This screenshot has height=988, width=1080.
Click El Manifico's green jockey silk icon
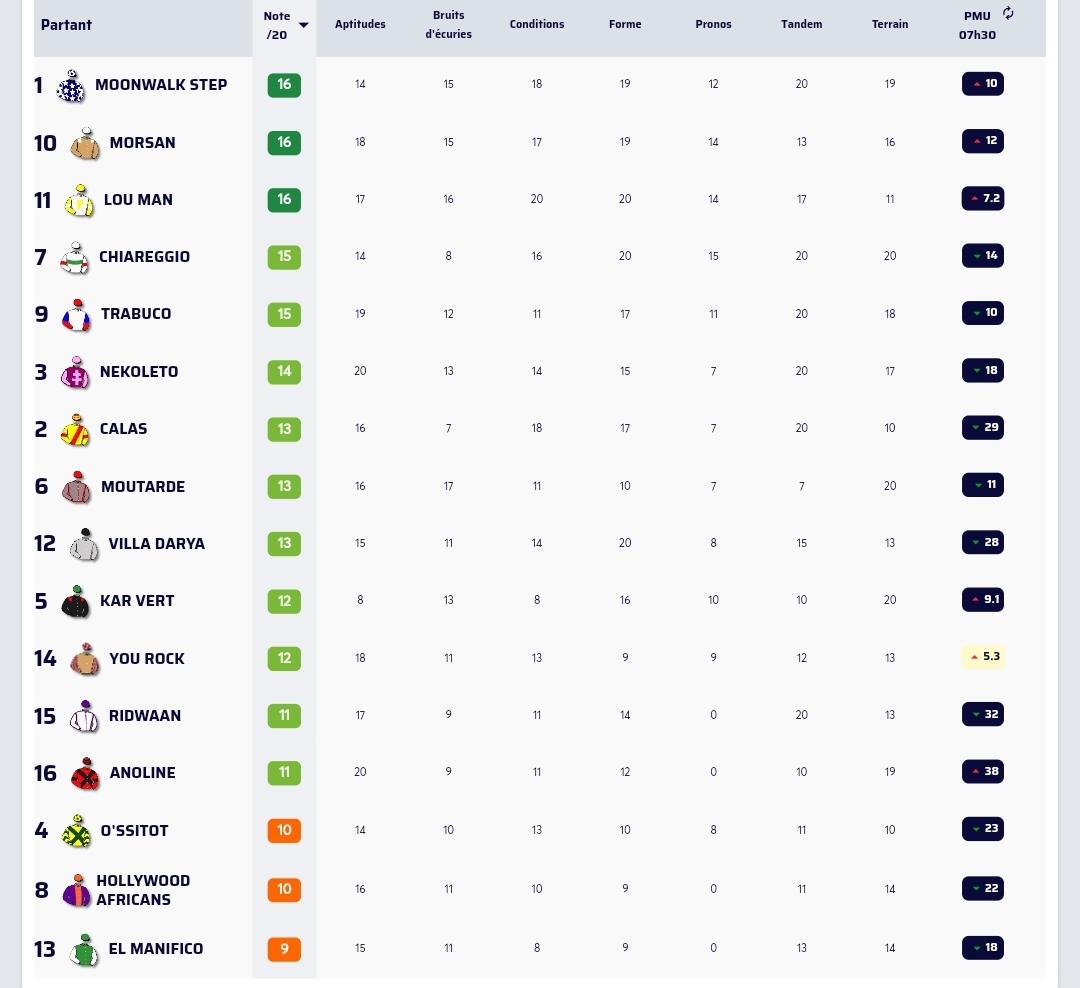click(x=84, y=950)
